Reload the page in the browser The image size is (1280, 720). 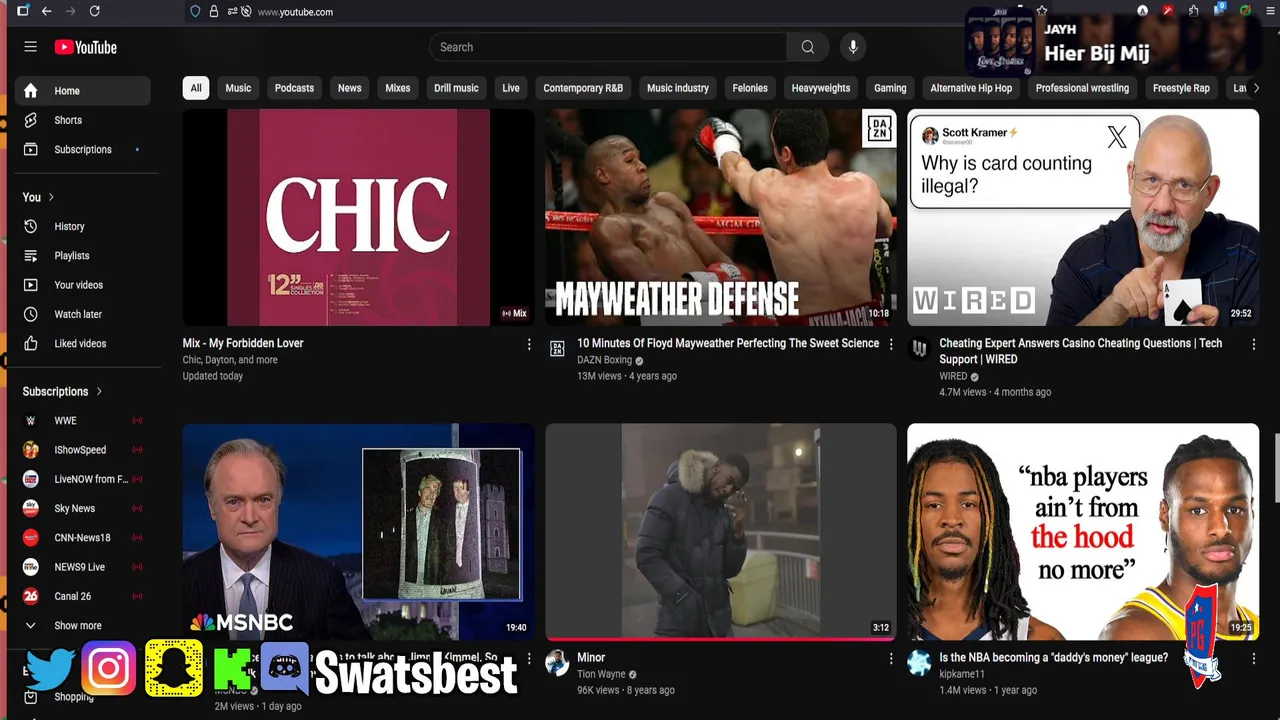(x=95, y=11)
